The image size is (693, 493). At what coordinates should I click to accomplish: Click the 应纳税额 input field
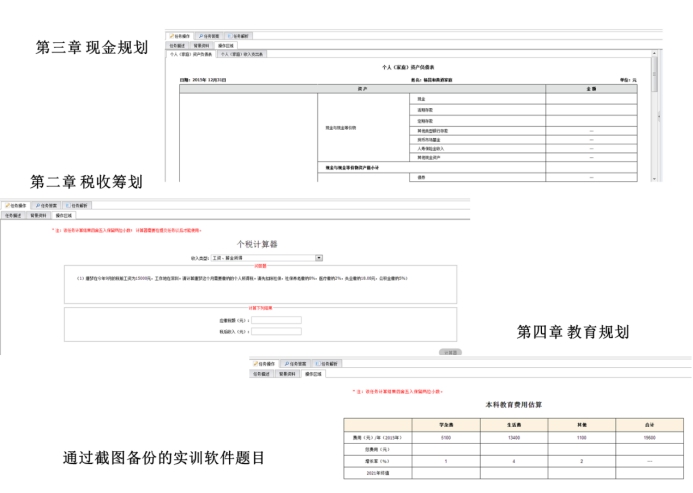tap(268, 320)
